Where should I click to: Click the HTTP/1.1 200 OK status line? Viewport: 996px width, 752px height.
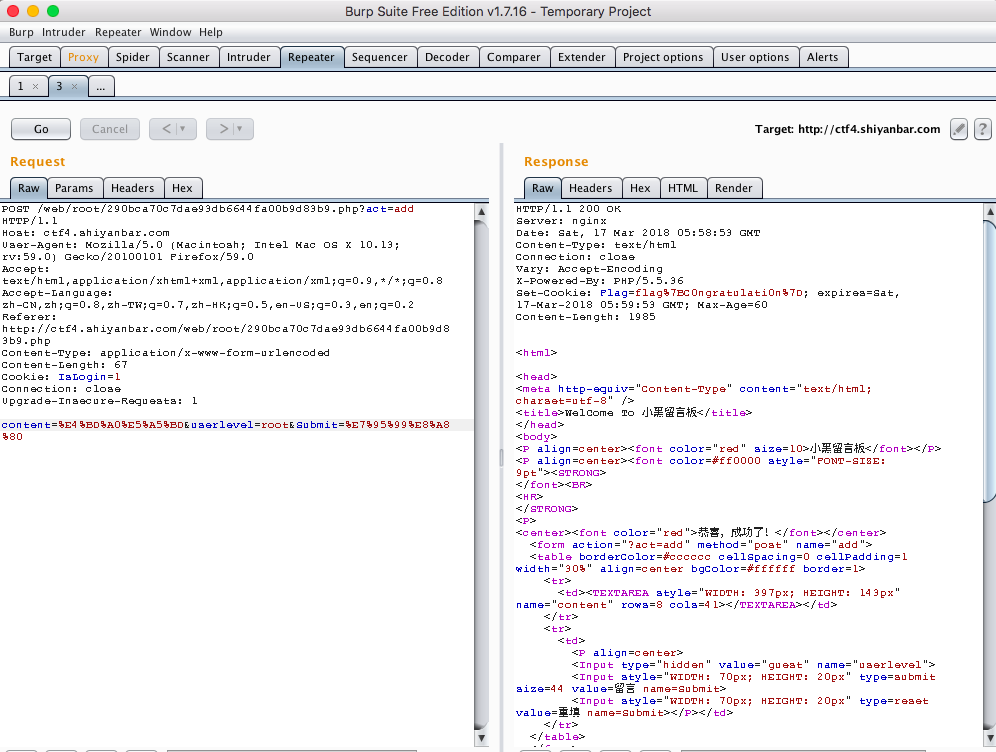(569, 208)
